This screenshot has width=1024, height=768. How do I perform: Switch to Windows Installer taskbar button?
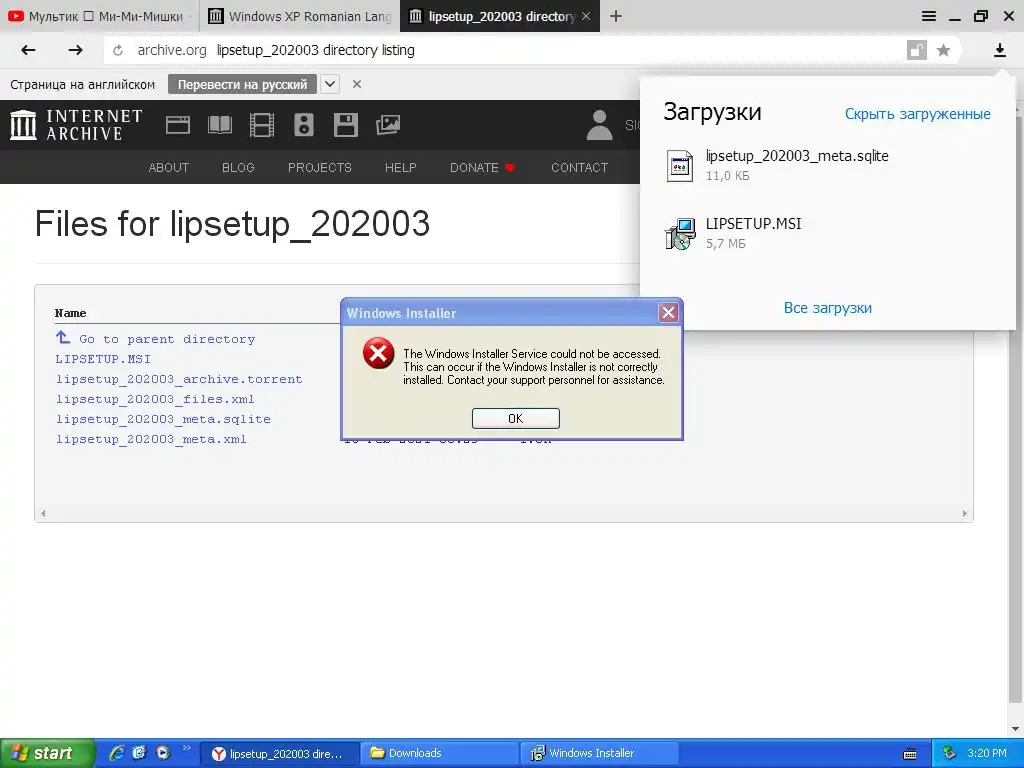click(599, 753)
